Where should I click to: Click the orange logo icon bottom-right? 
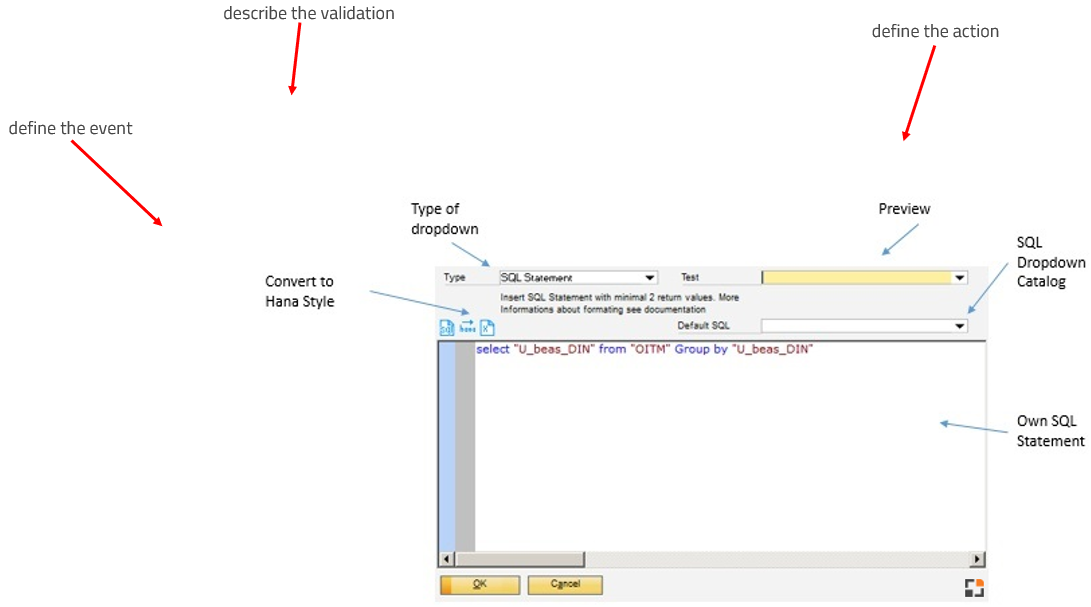[x=974, y=588]
